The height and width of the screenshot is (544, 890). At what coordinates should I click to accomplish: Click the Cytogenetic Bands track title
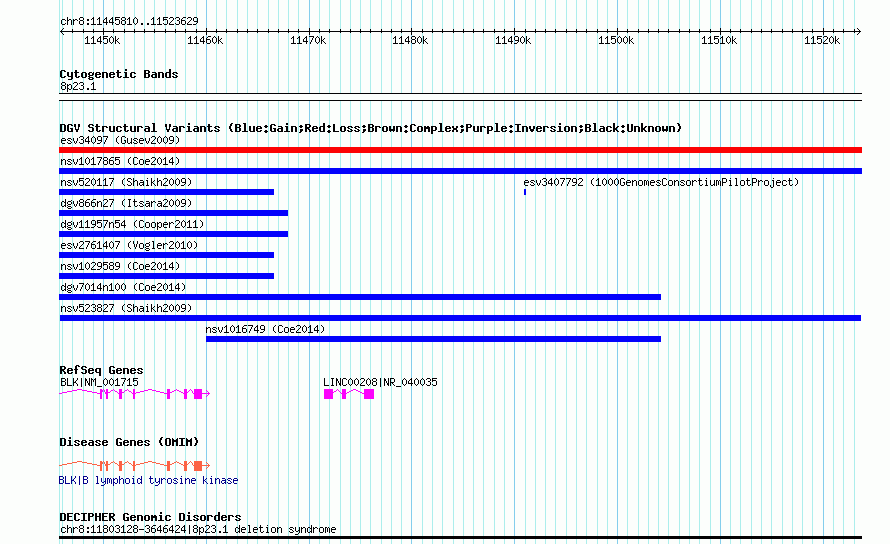[119, 74]
